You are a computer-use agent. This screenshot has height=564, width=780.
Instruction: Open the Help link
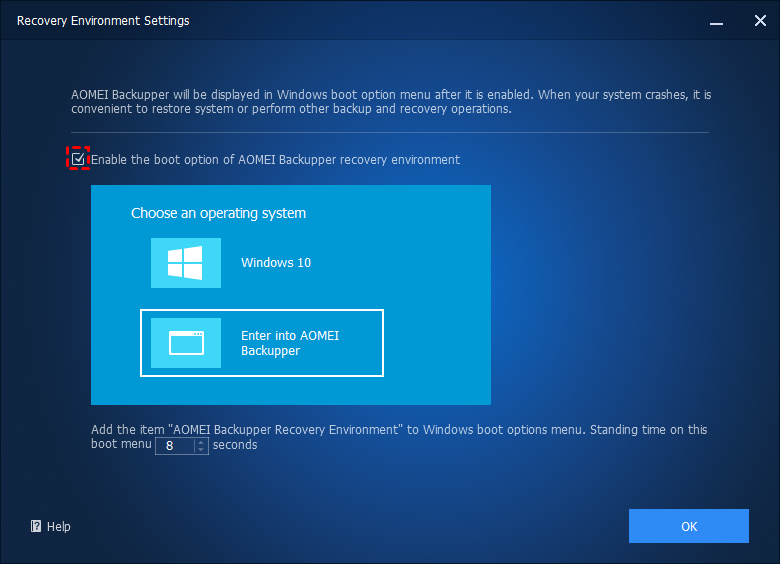pyautogui.click(x=51, y=526)
